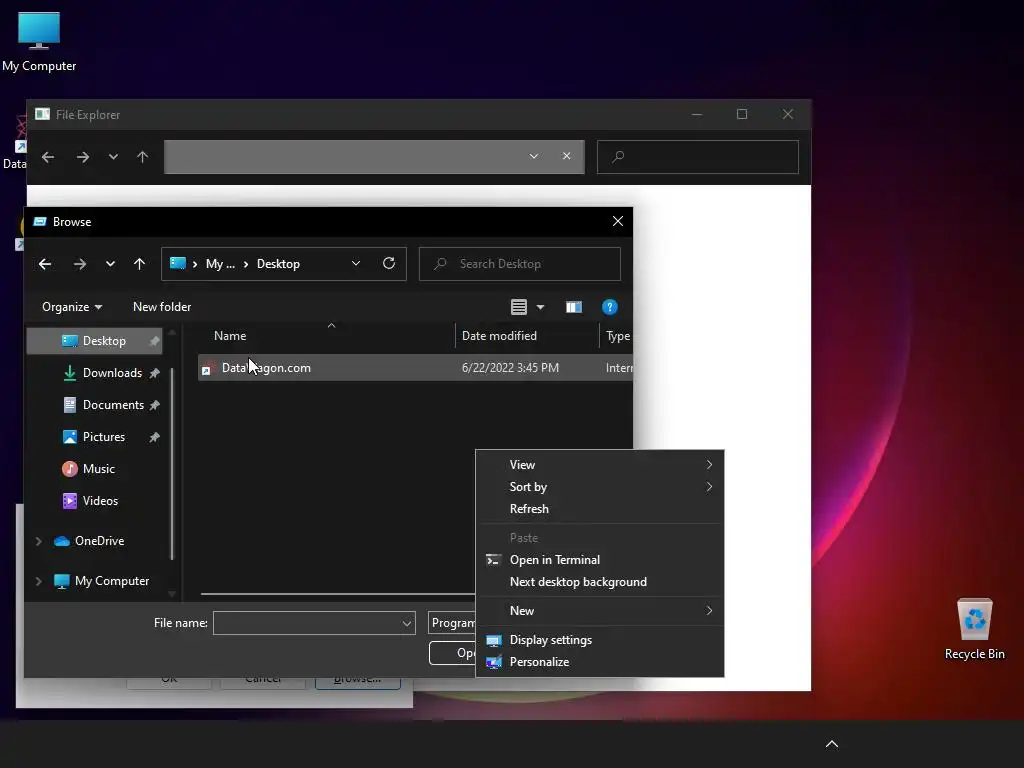Choose Refresh from the context menu
The width and height of the screenshot is (1024, 768).
point(600,509)
